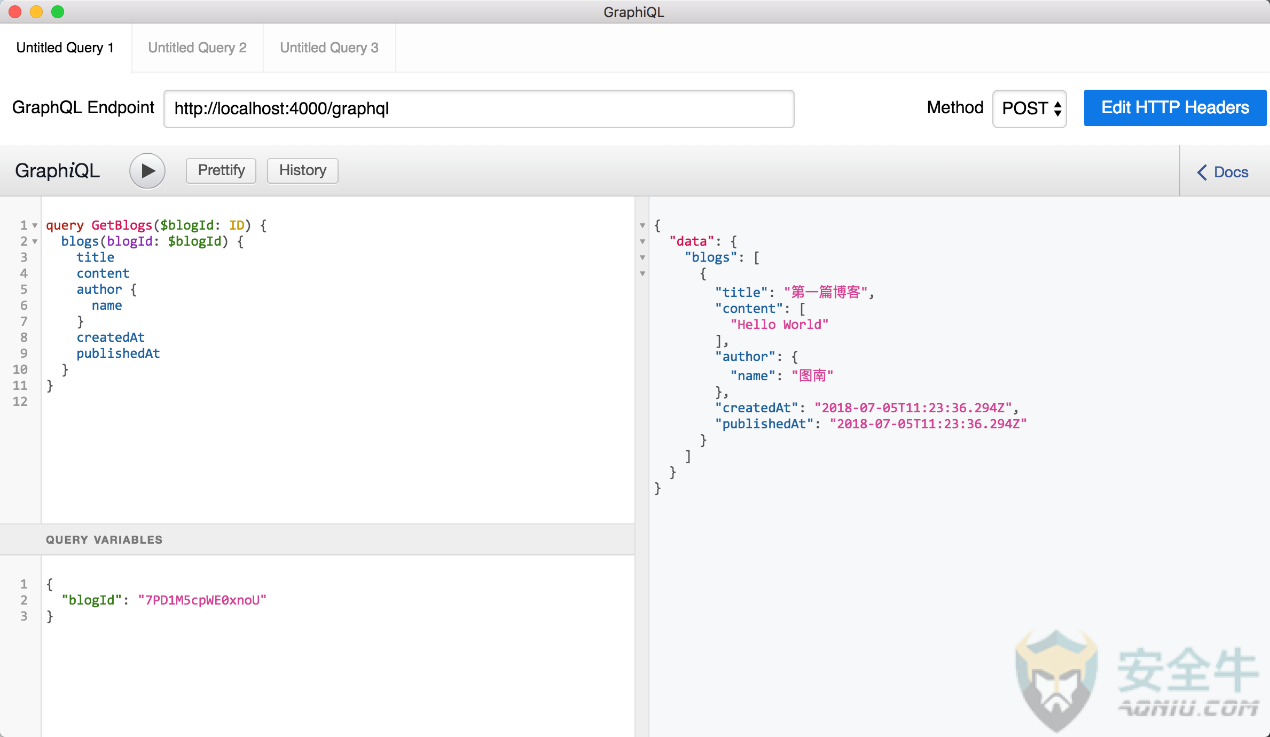Click the green zoom window button
The height and width of the screenshot is (737, 1270).
(x=57, y=12)
